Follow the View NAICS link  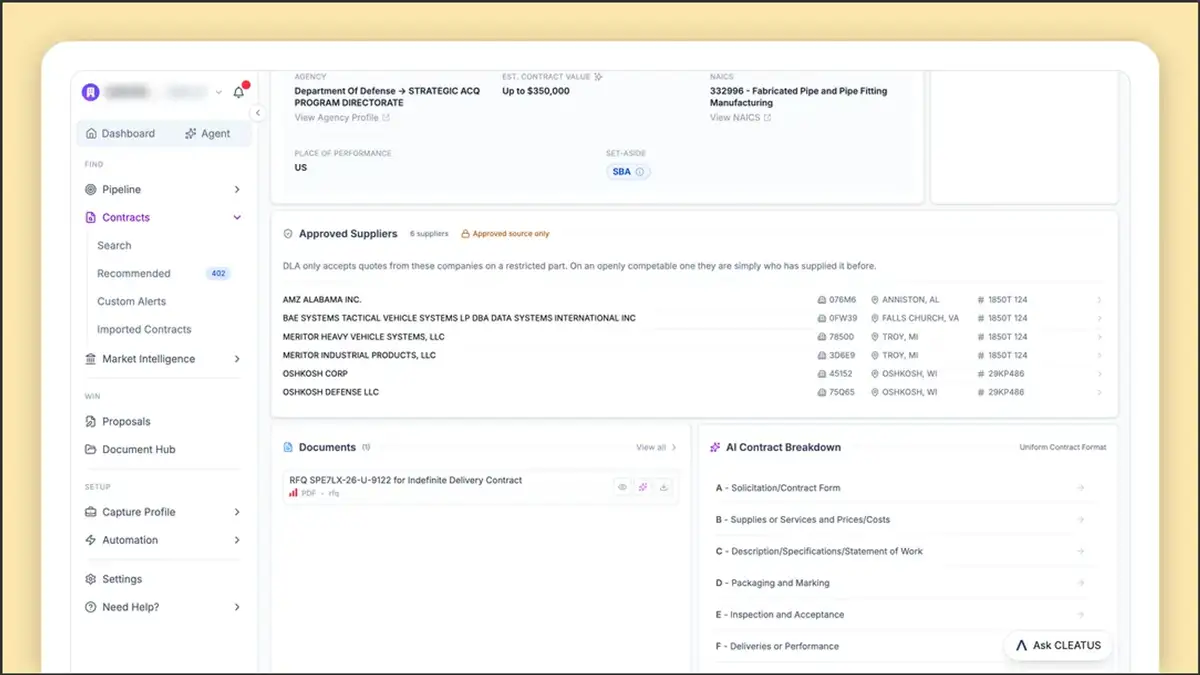click(x=741, y=118)
